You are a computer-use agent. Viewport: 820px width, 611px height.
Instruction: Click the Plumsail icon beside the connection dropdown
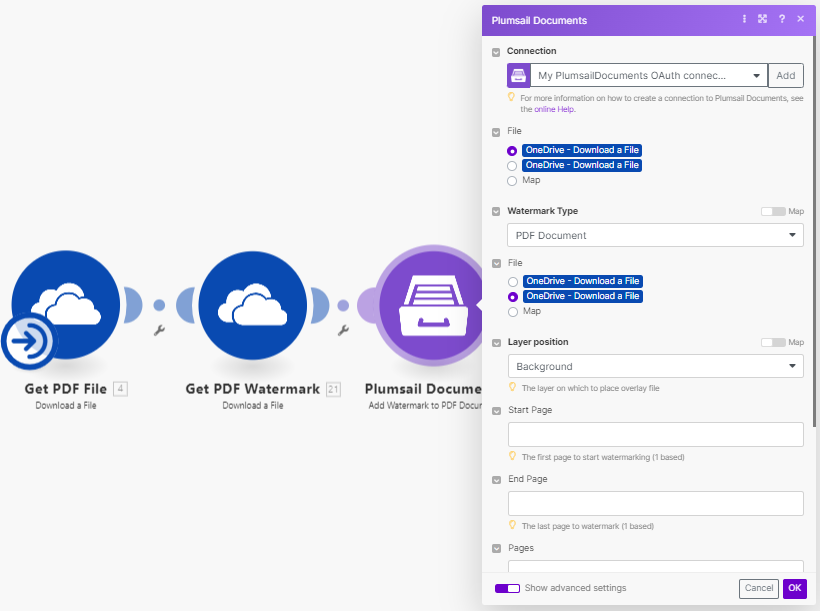click(518, 75)
